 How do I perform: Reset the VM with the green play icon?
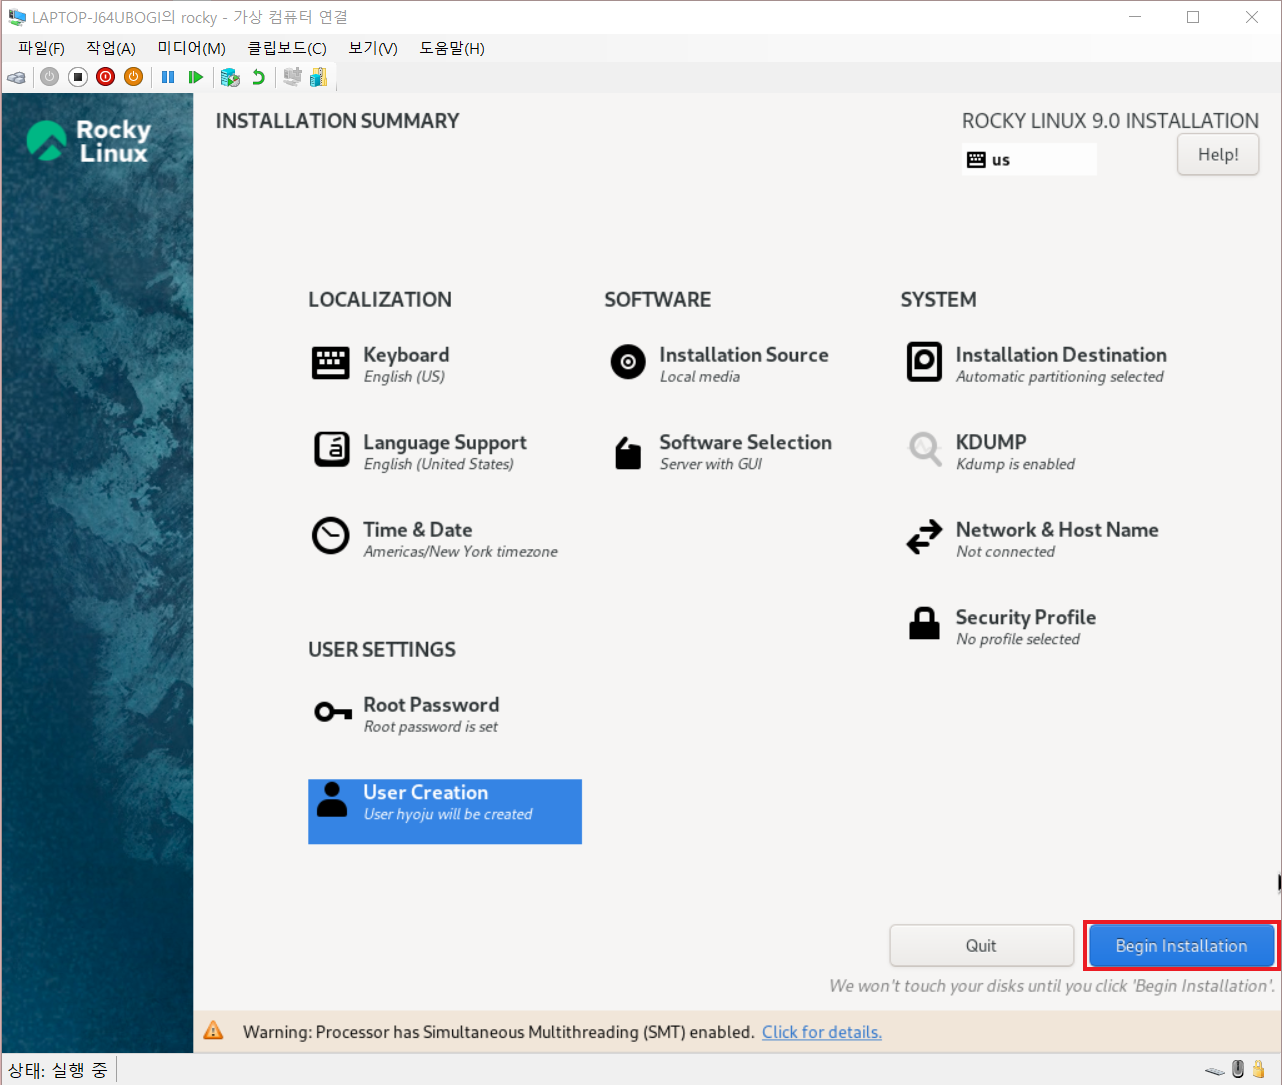click(x=196, y=77)
